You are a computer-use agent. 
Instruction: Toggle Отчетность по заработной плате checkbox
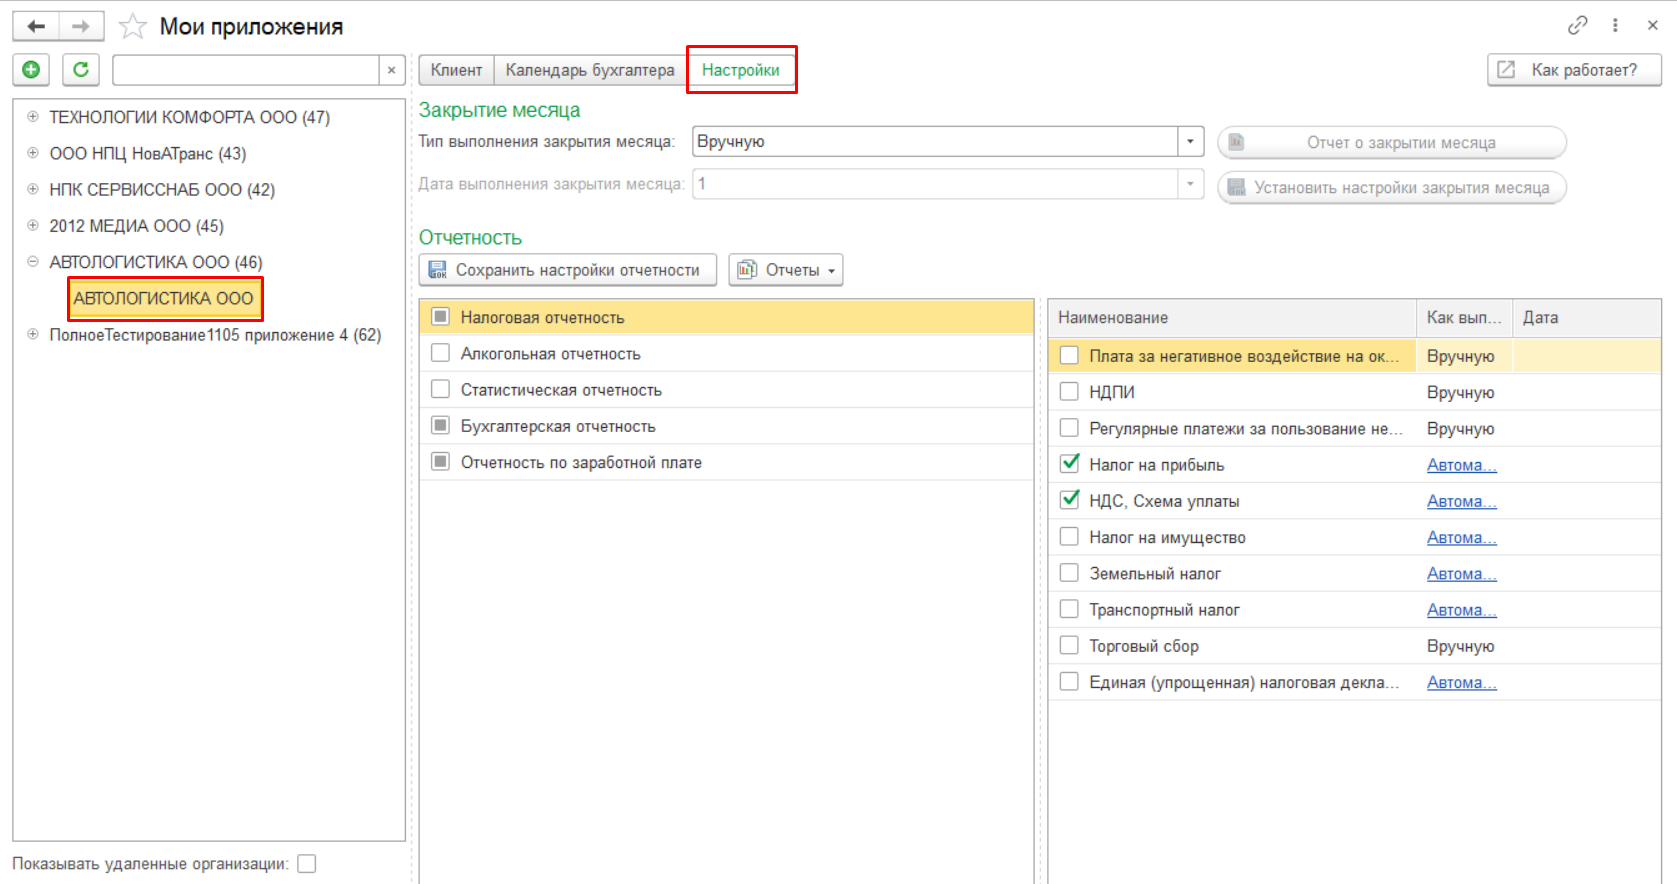pyautogui.click(x=440, y=461)
